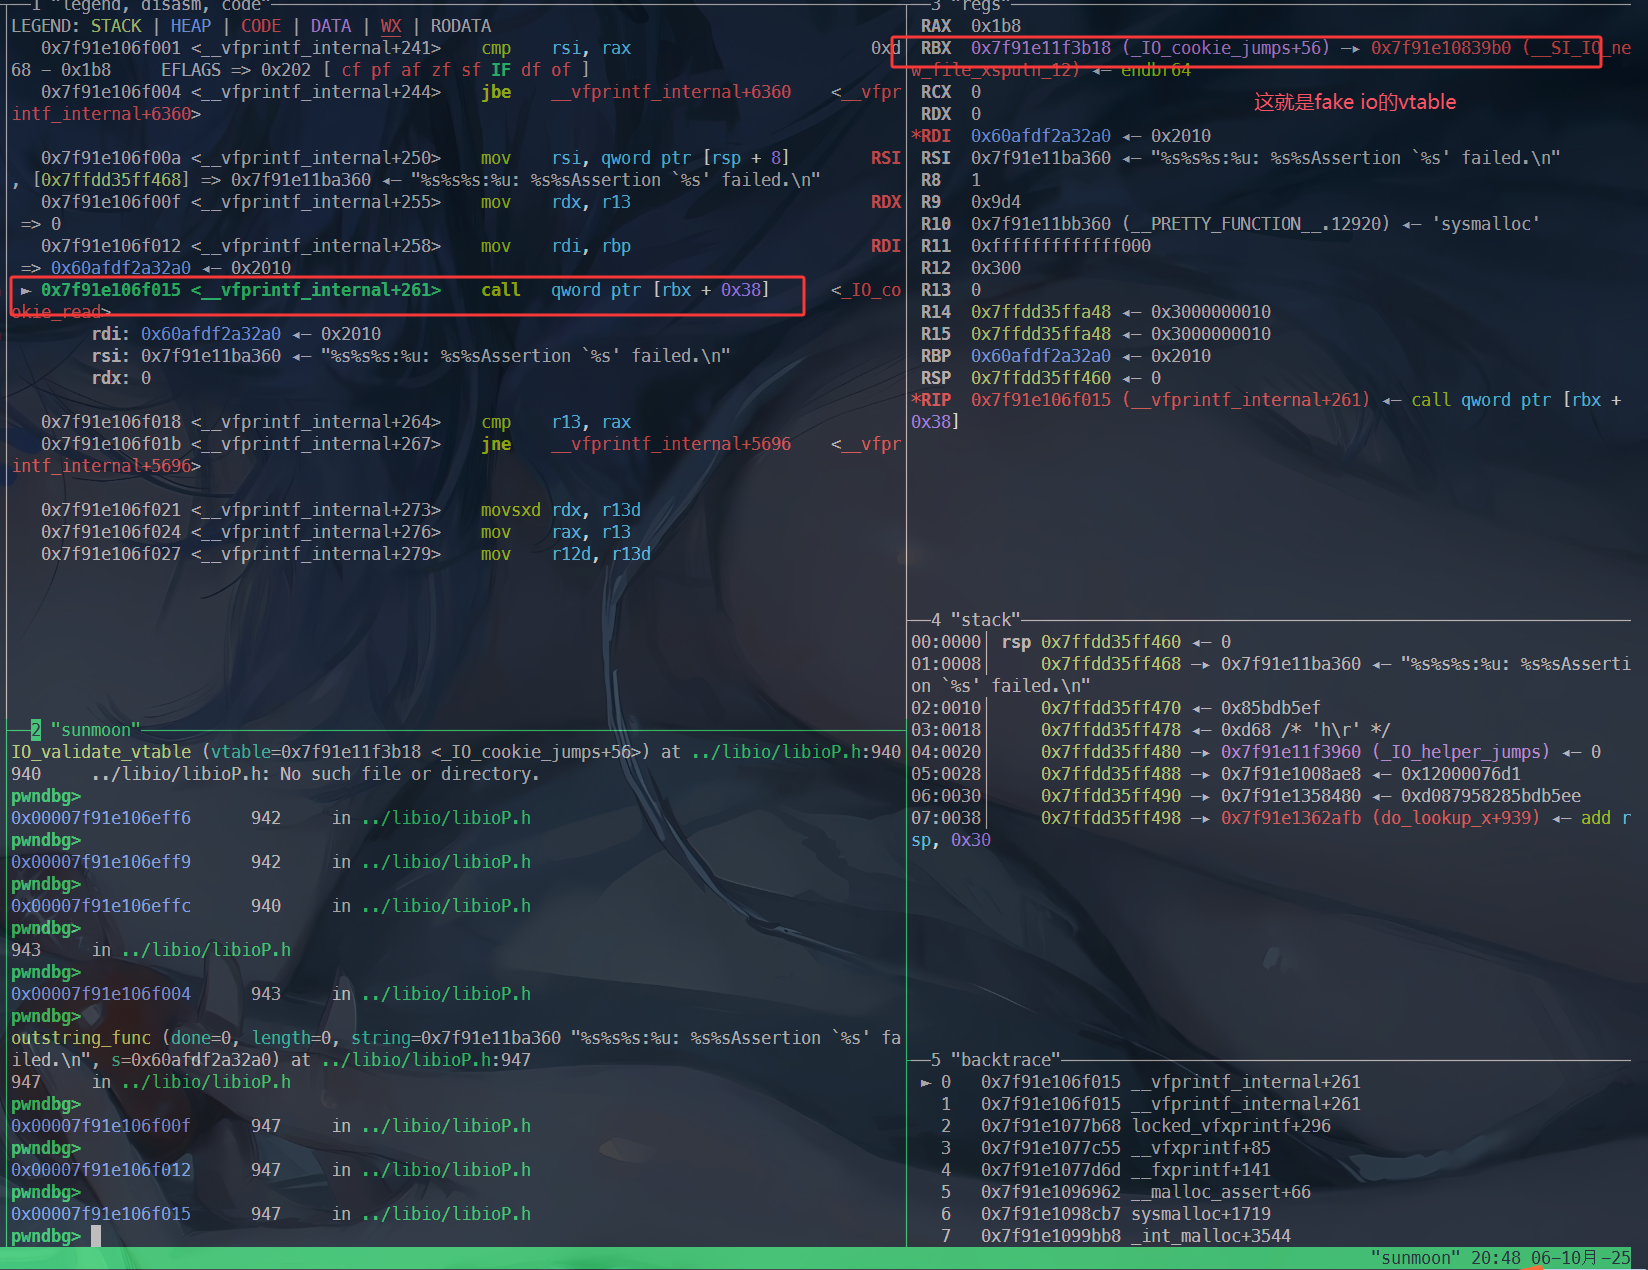The width and height of the screenshot is (1648, 1270).
Task: Click the address 0x00007f91e106f004 line
Action: pos(271,994)
